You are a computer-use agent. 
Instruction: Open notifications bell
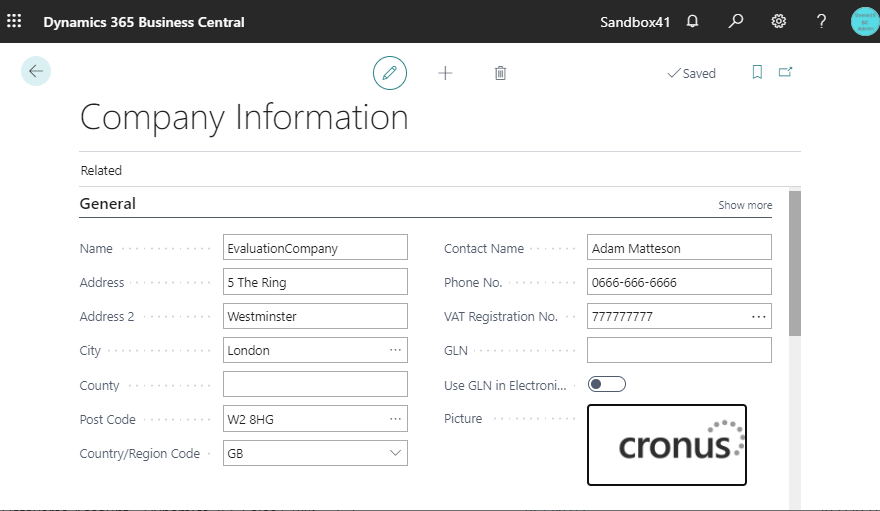tap(693, 21)
